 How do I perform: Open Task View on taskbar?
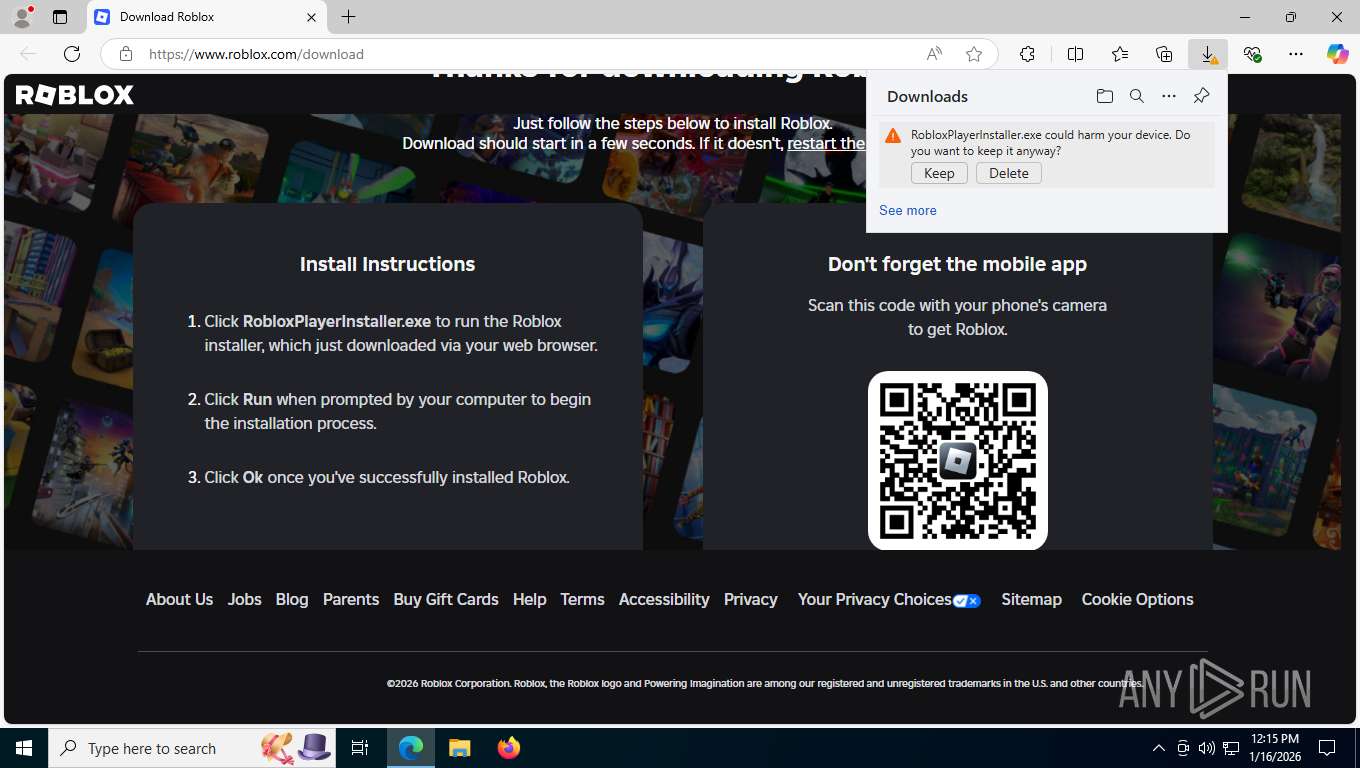coord(360,748)
